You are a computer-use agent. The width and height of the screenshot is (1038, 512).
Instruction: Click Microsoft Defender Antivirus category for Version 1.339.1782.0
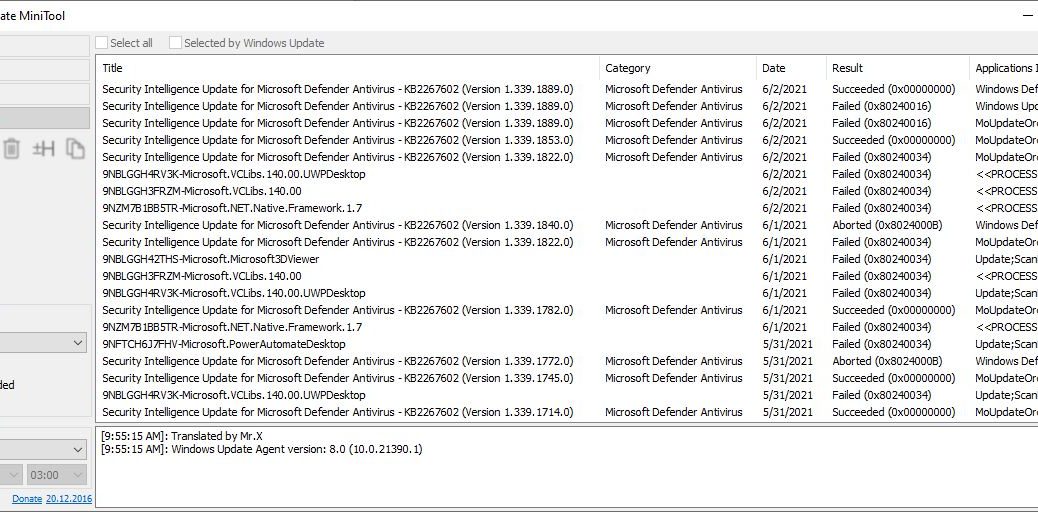pos(674,310)
